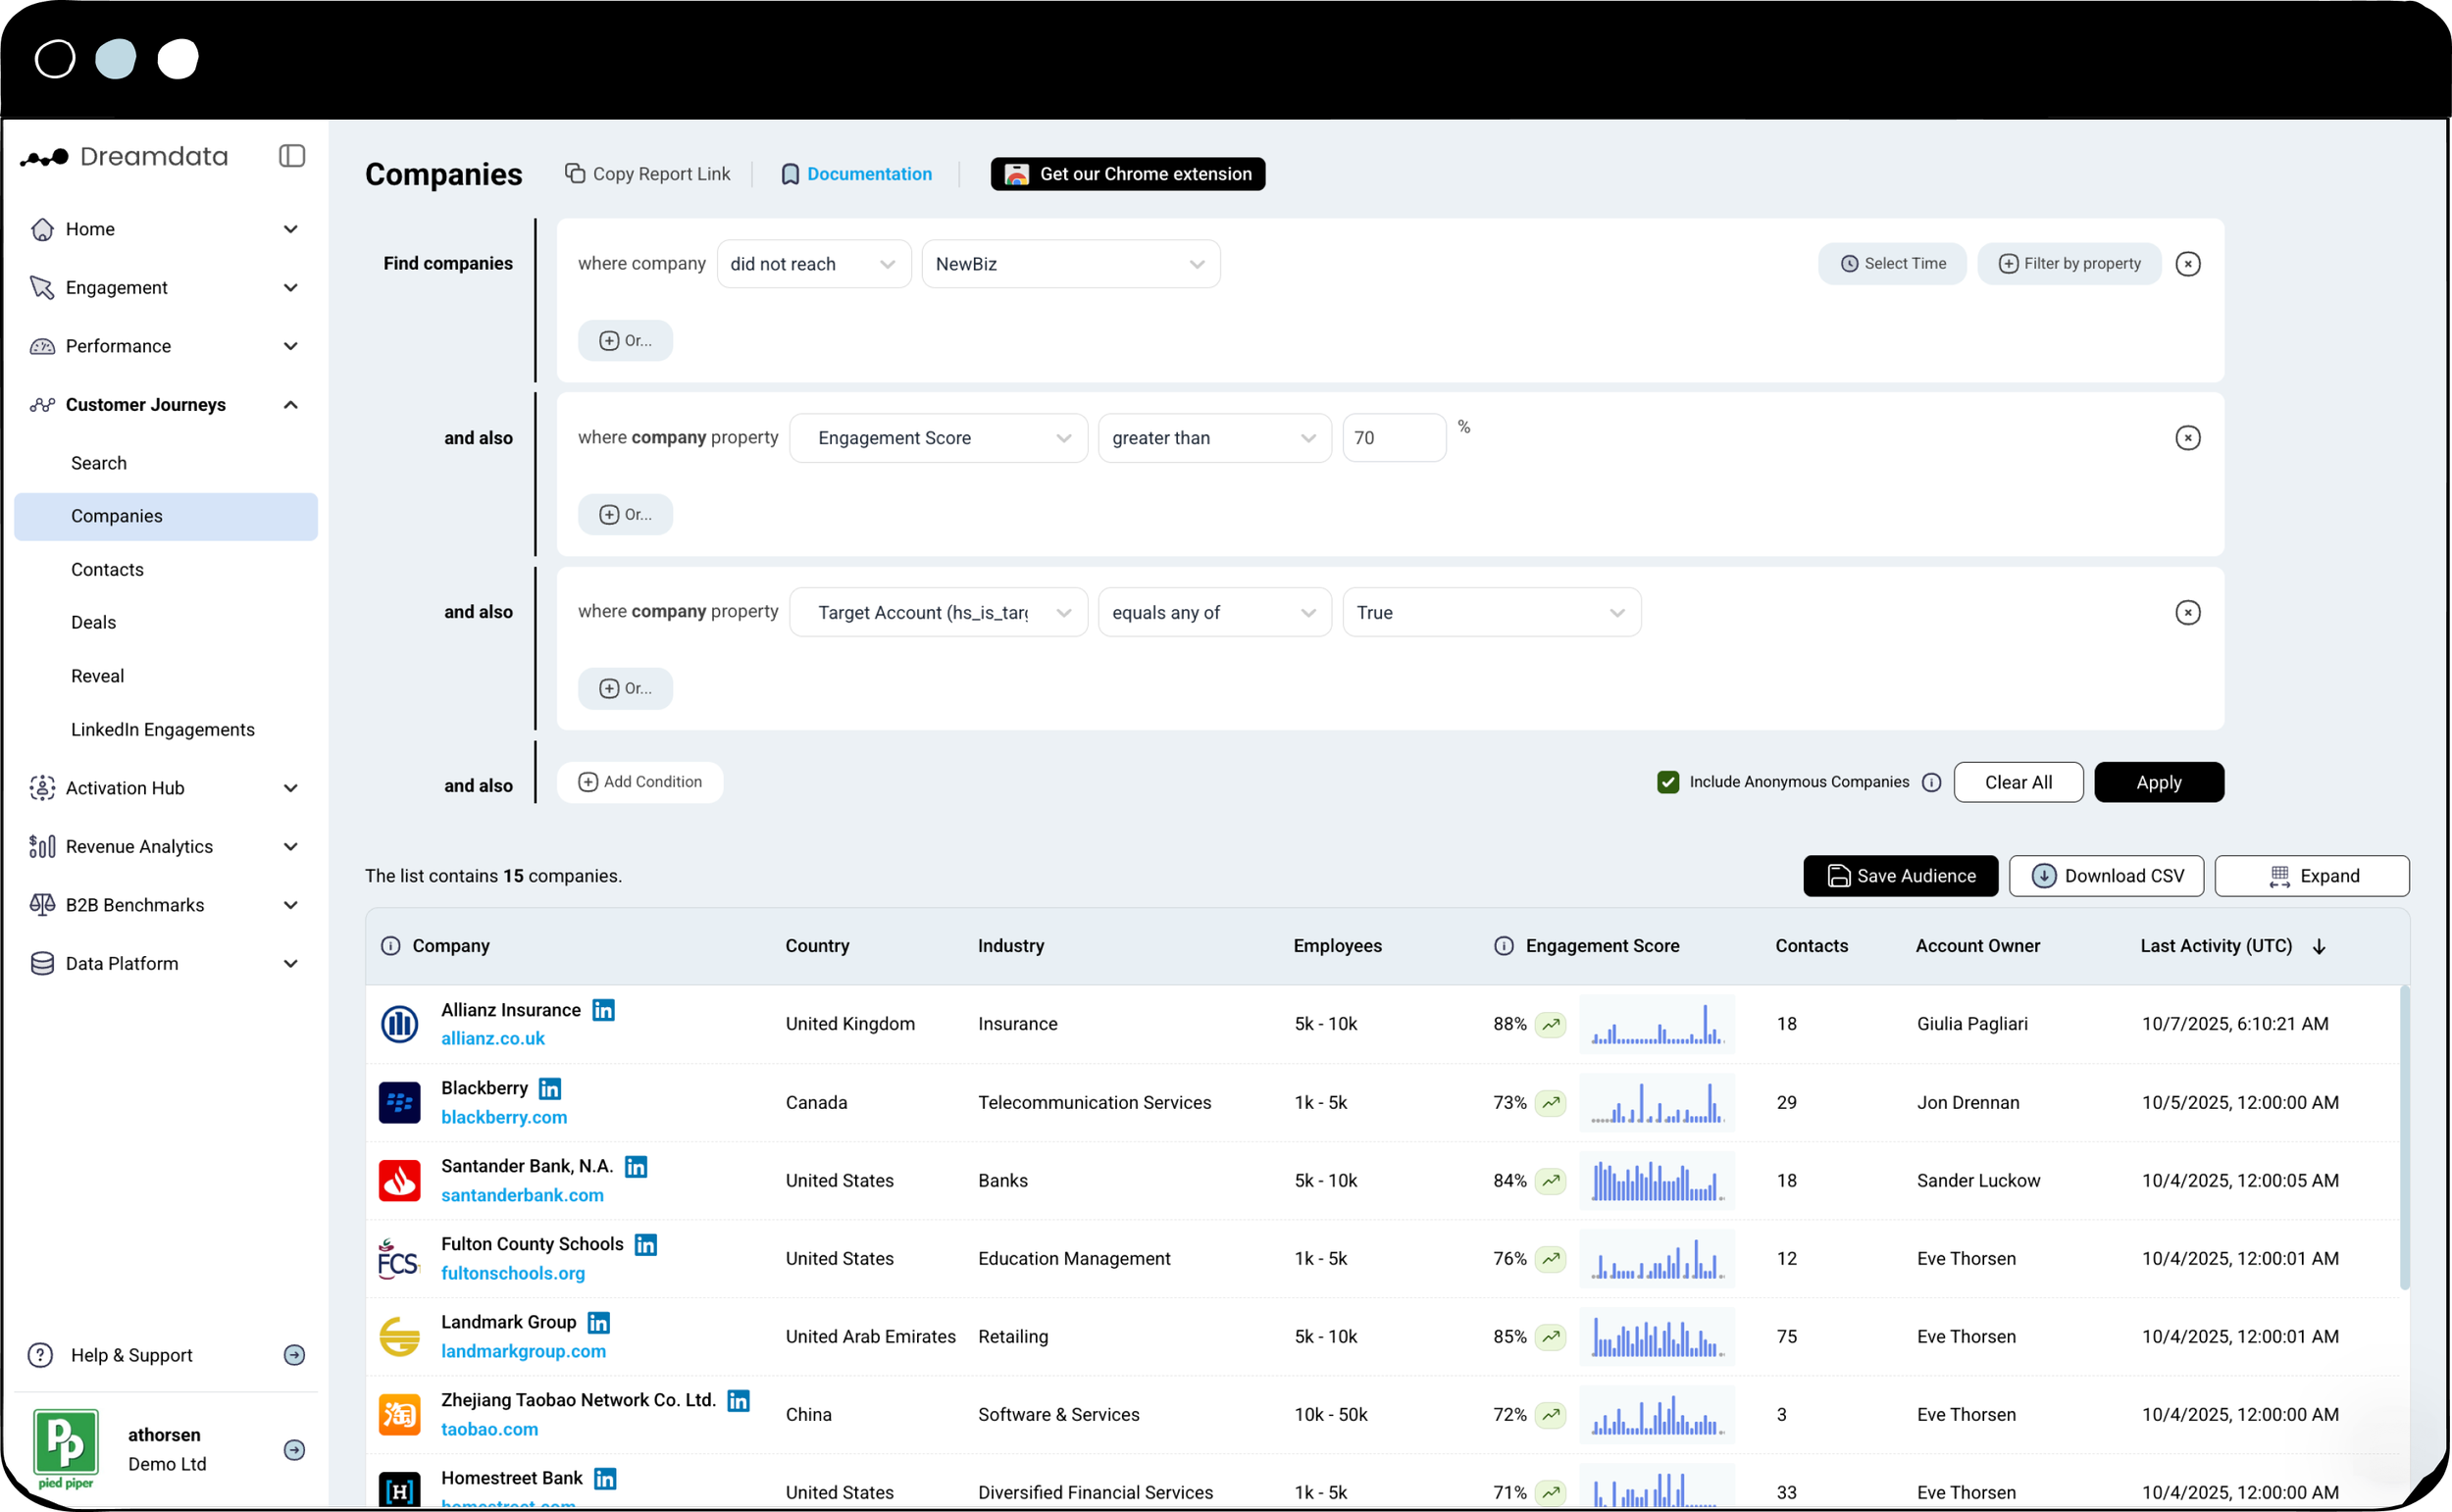The height and width of the screenshot is (1512, 2452).
Task: Open the Blackberry LinkedIn profile icon
Action: pyautogui.click(x=550, y=1088)
